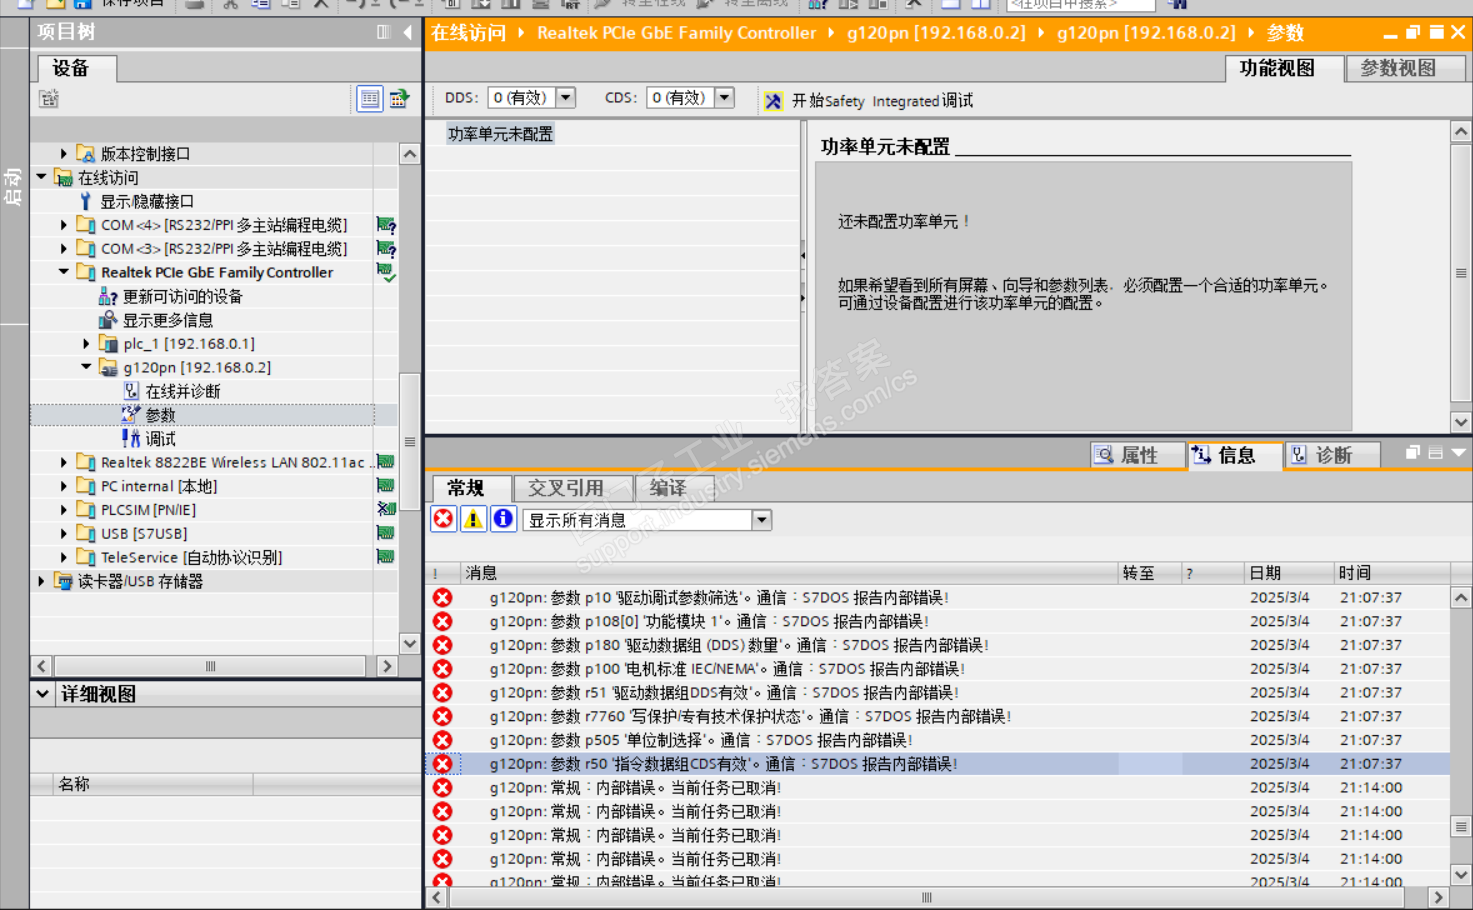Open the 调试 item under g120pn
Viewport: 1473px width, 910px height.
[160, 439]
